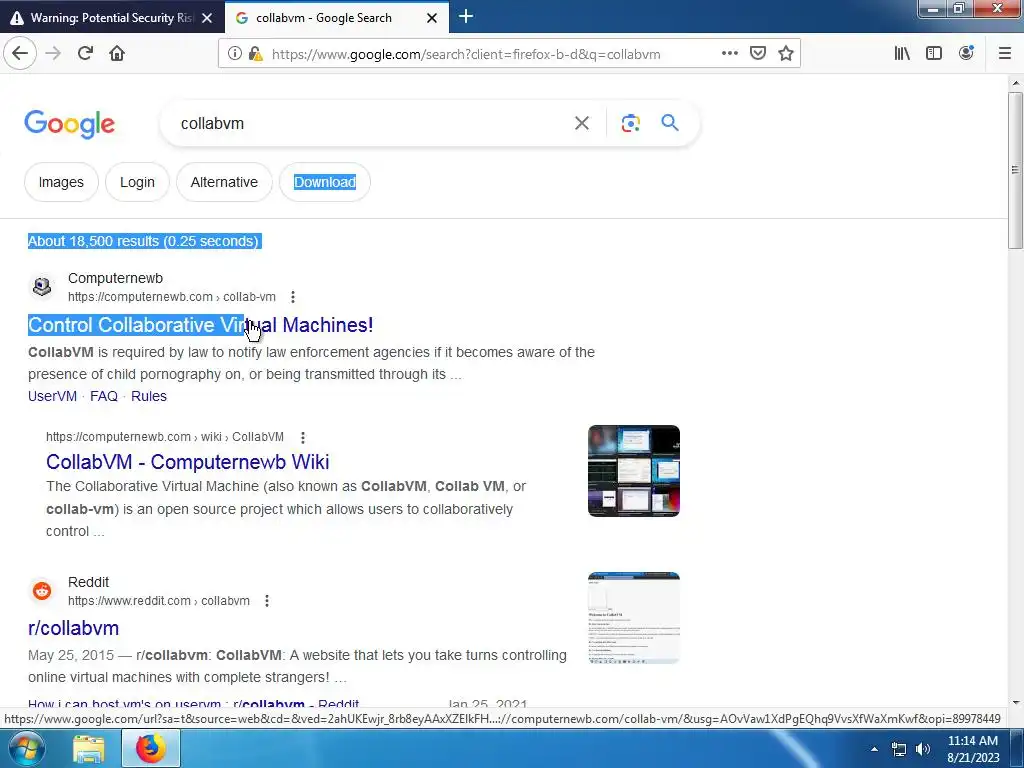Viewport: 1024px width, 768px height.
Task: Open the Firefox hamburger menu
Action: click(1004, 54)
